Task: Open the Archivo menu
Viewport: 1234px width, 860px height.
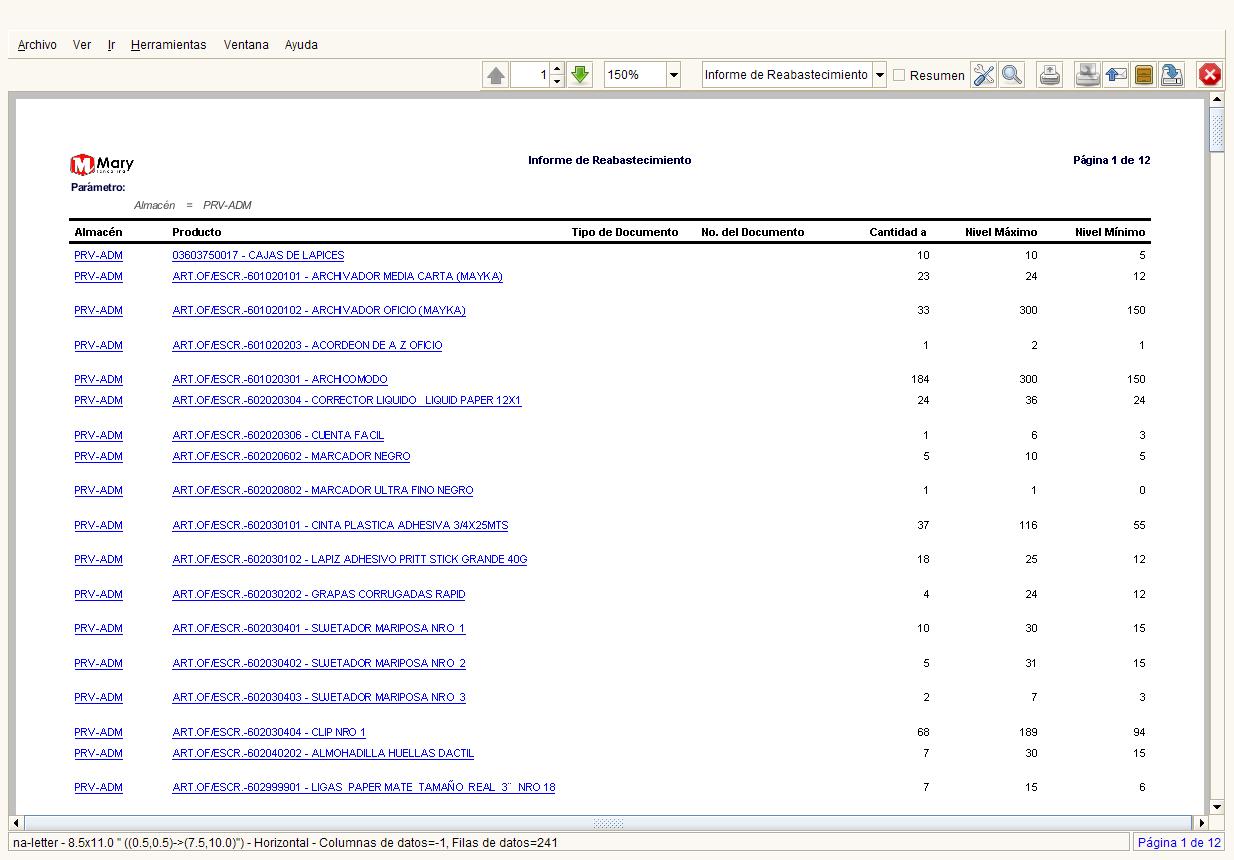Action: click(37, 45)
